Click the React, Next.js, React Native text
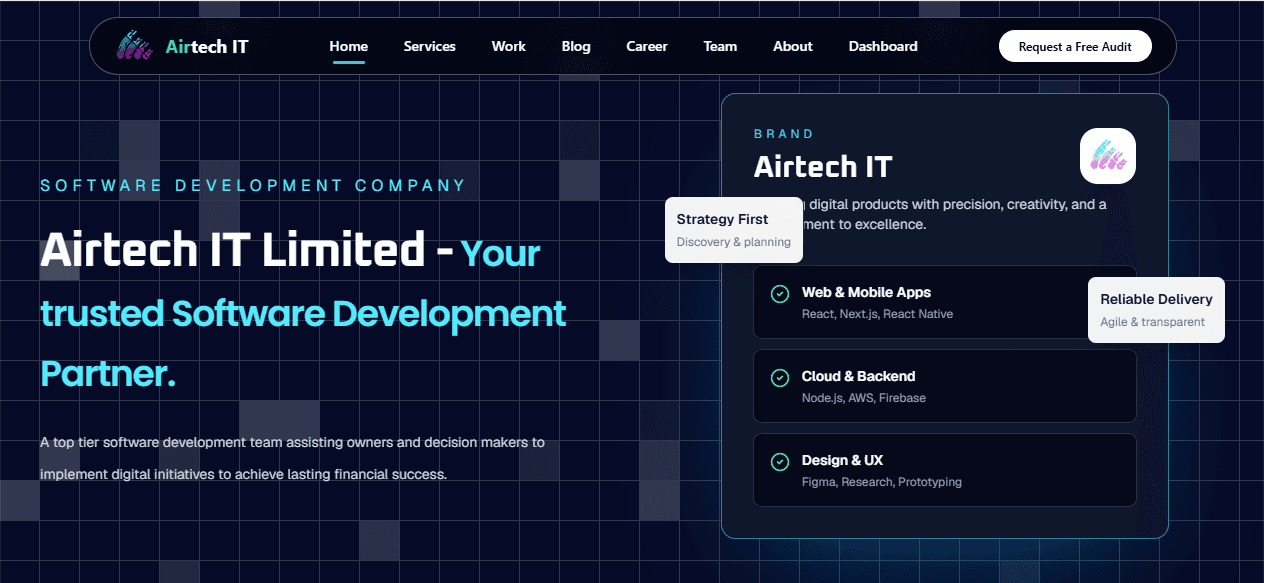This screenshot has height=583, width=1264. click(877, 314)
